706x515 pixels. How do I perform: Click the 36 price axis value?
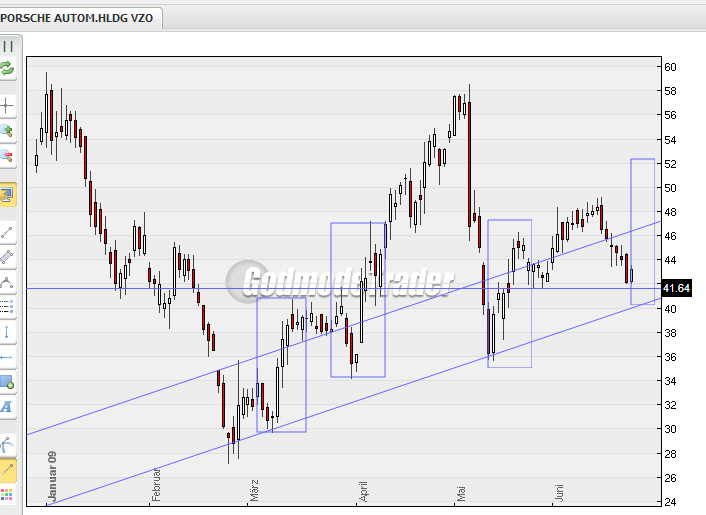click(670, 357)
